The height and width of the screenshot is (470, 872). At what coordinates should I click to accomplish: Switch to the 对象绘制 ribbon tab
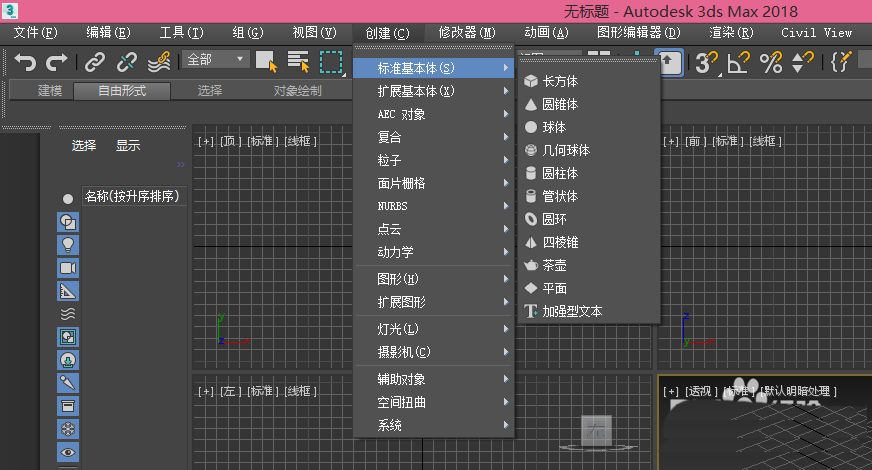pos(298,91)
